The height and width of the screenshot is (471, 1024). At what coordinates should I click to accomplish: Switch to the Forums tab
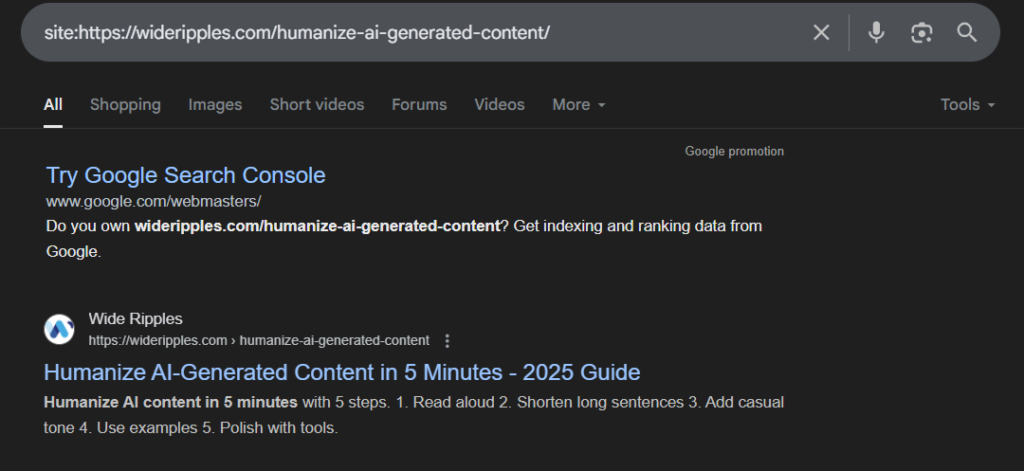tap(419, 105)
